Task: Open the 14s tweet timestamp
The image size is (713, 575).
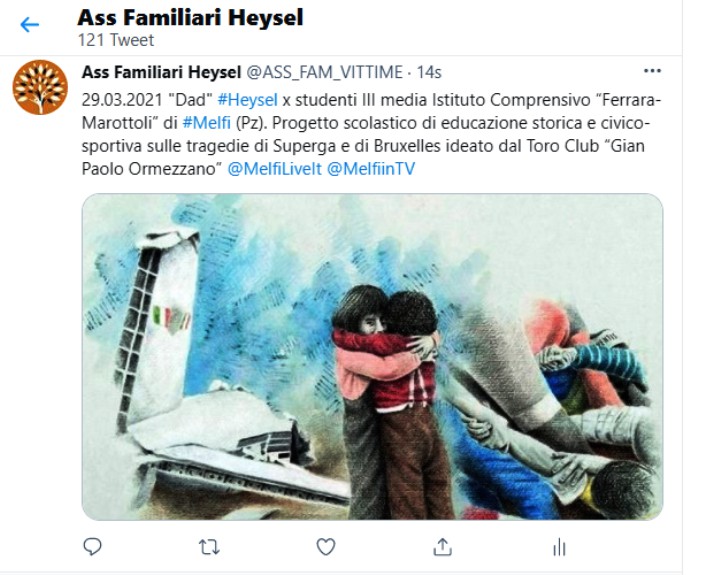Action: pyautogui.click(x=429, y=72)
